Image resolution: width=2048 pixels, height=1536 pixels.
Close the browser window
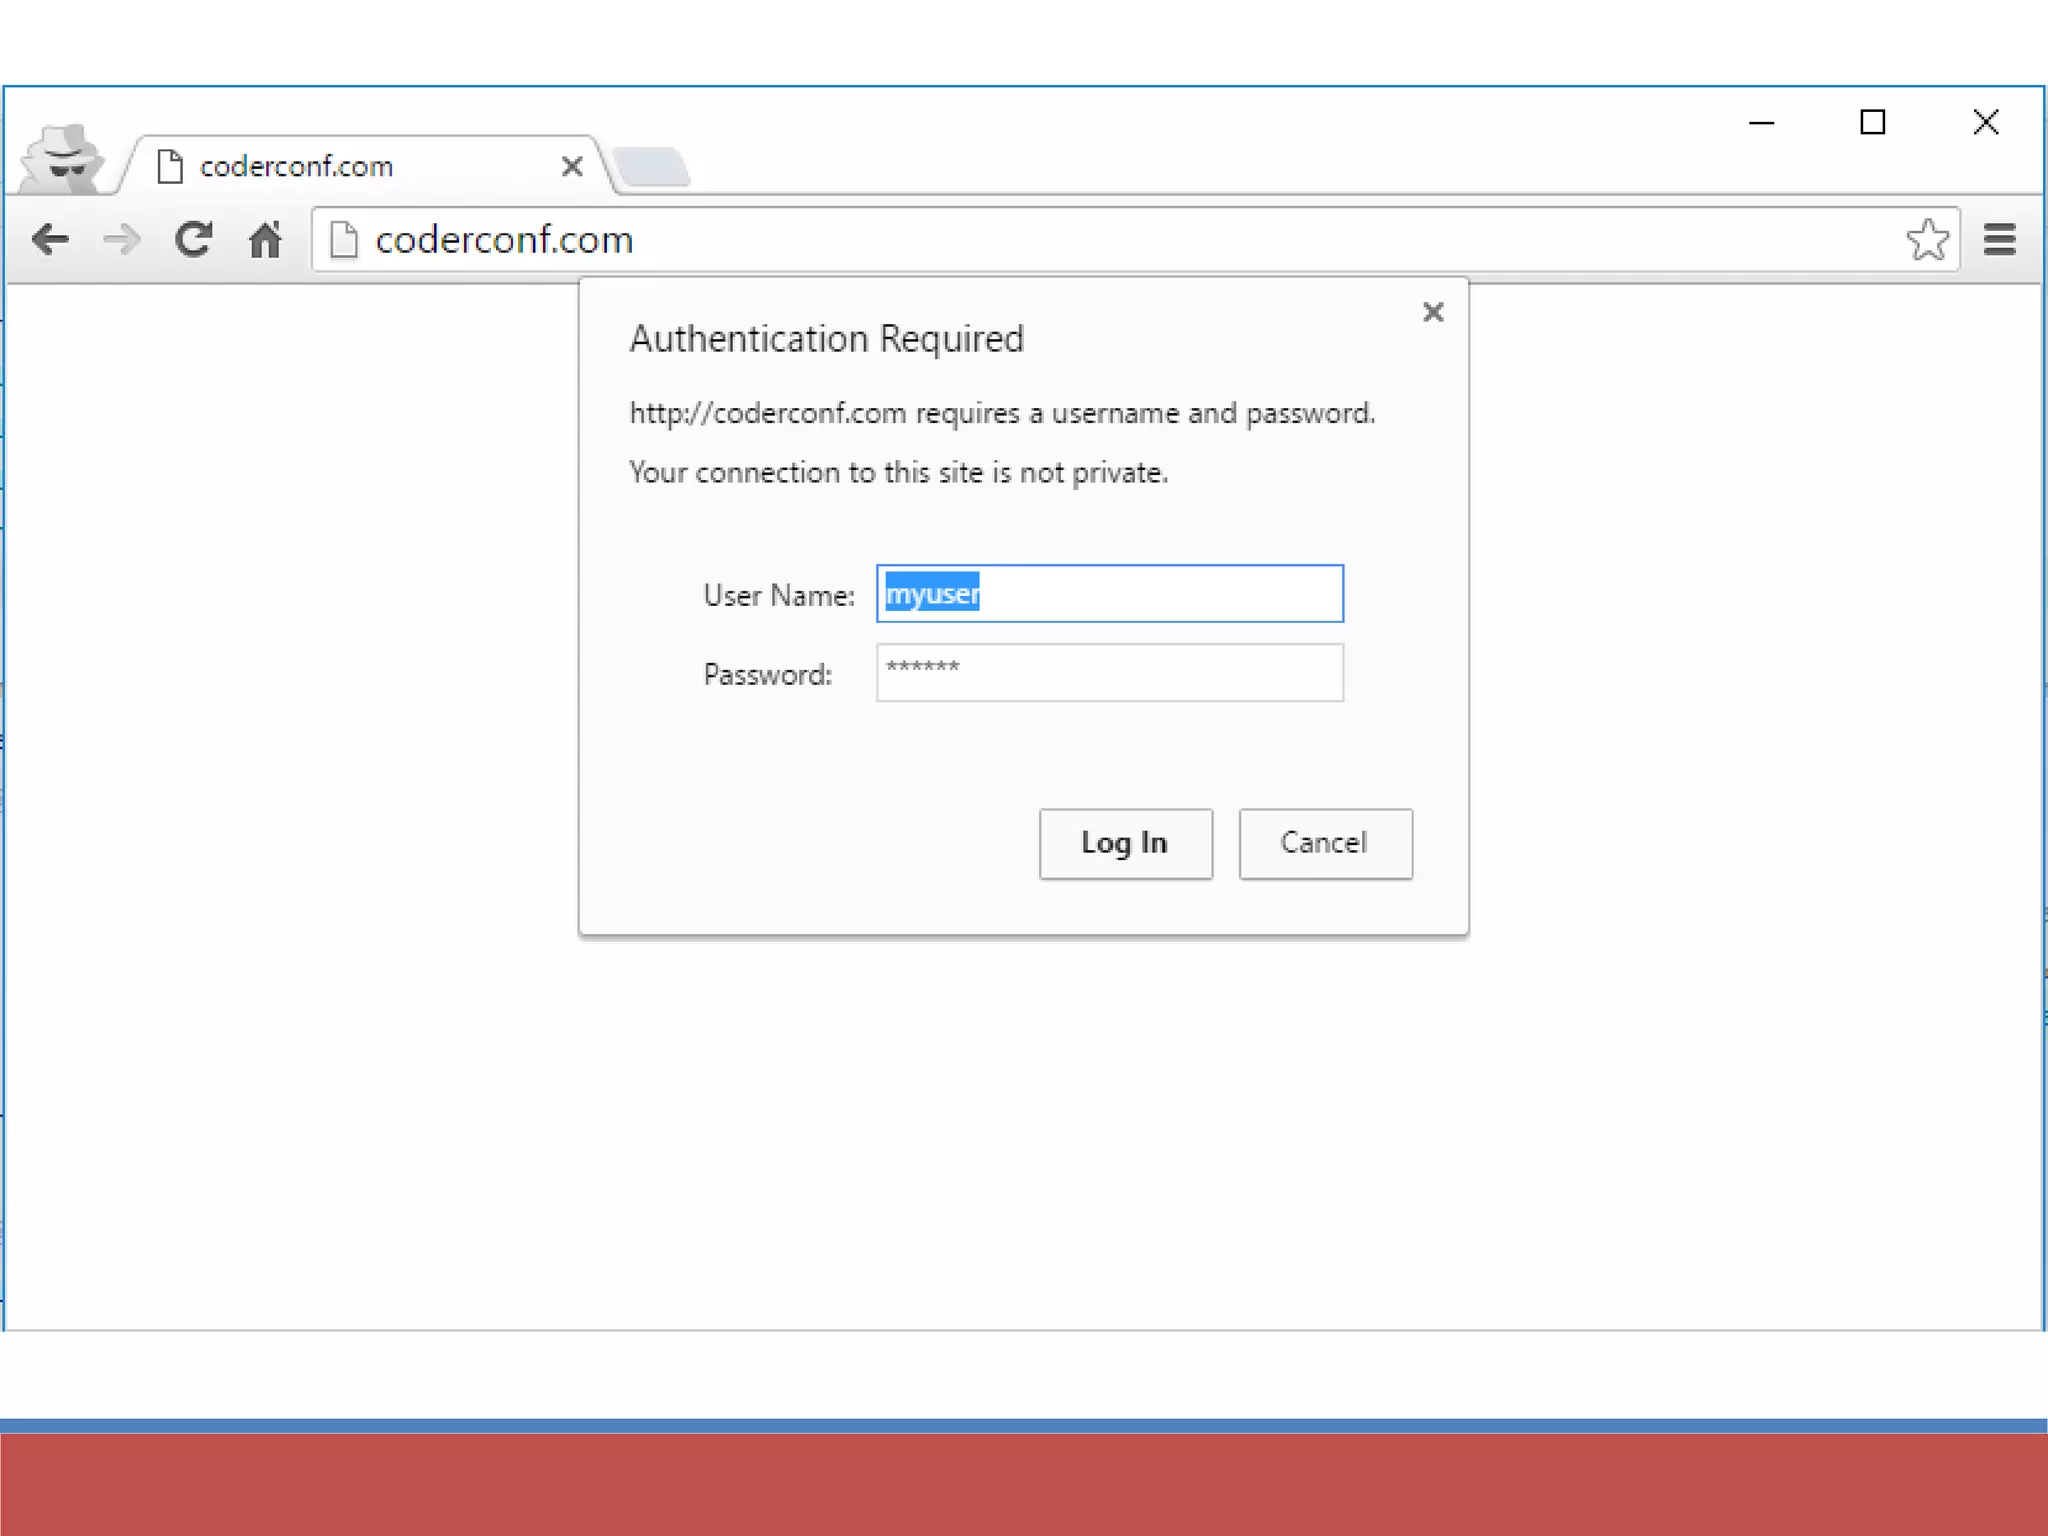coord(1986,122)
